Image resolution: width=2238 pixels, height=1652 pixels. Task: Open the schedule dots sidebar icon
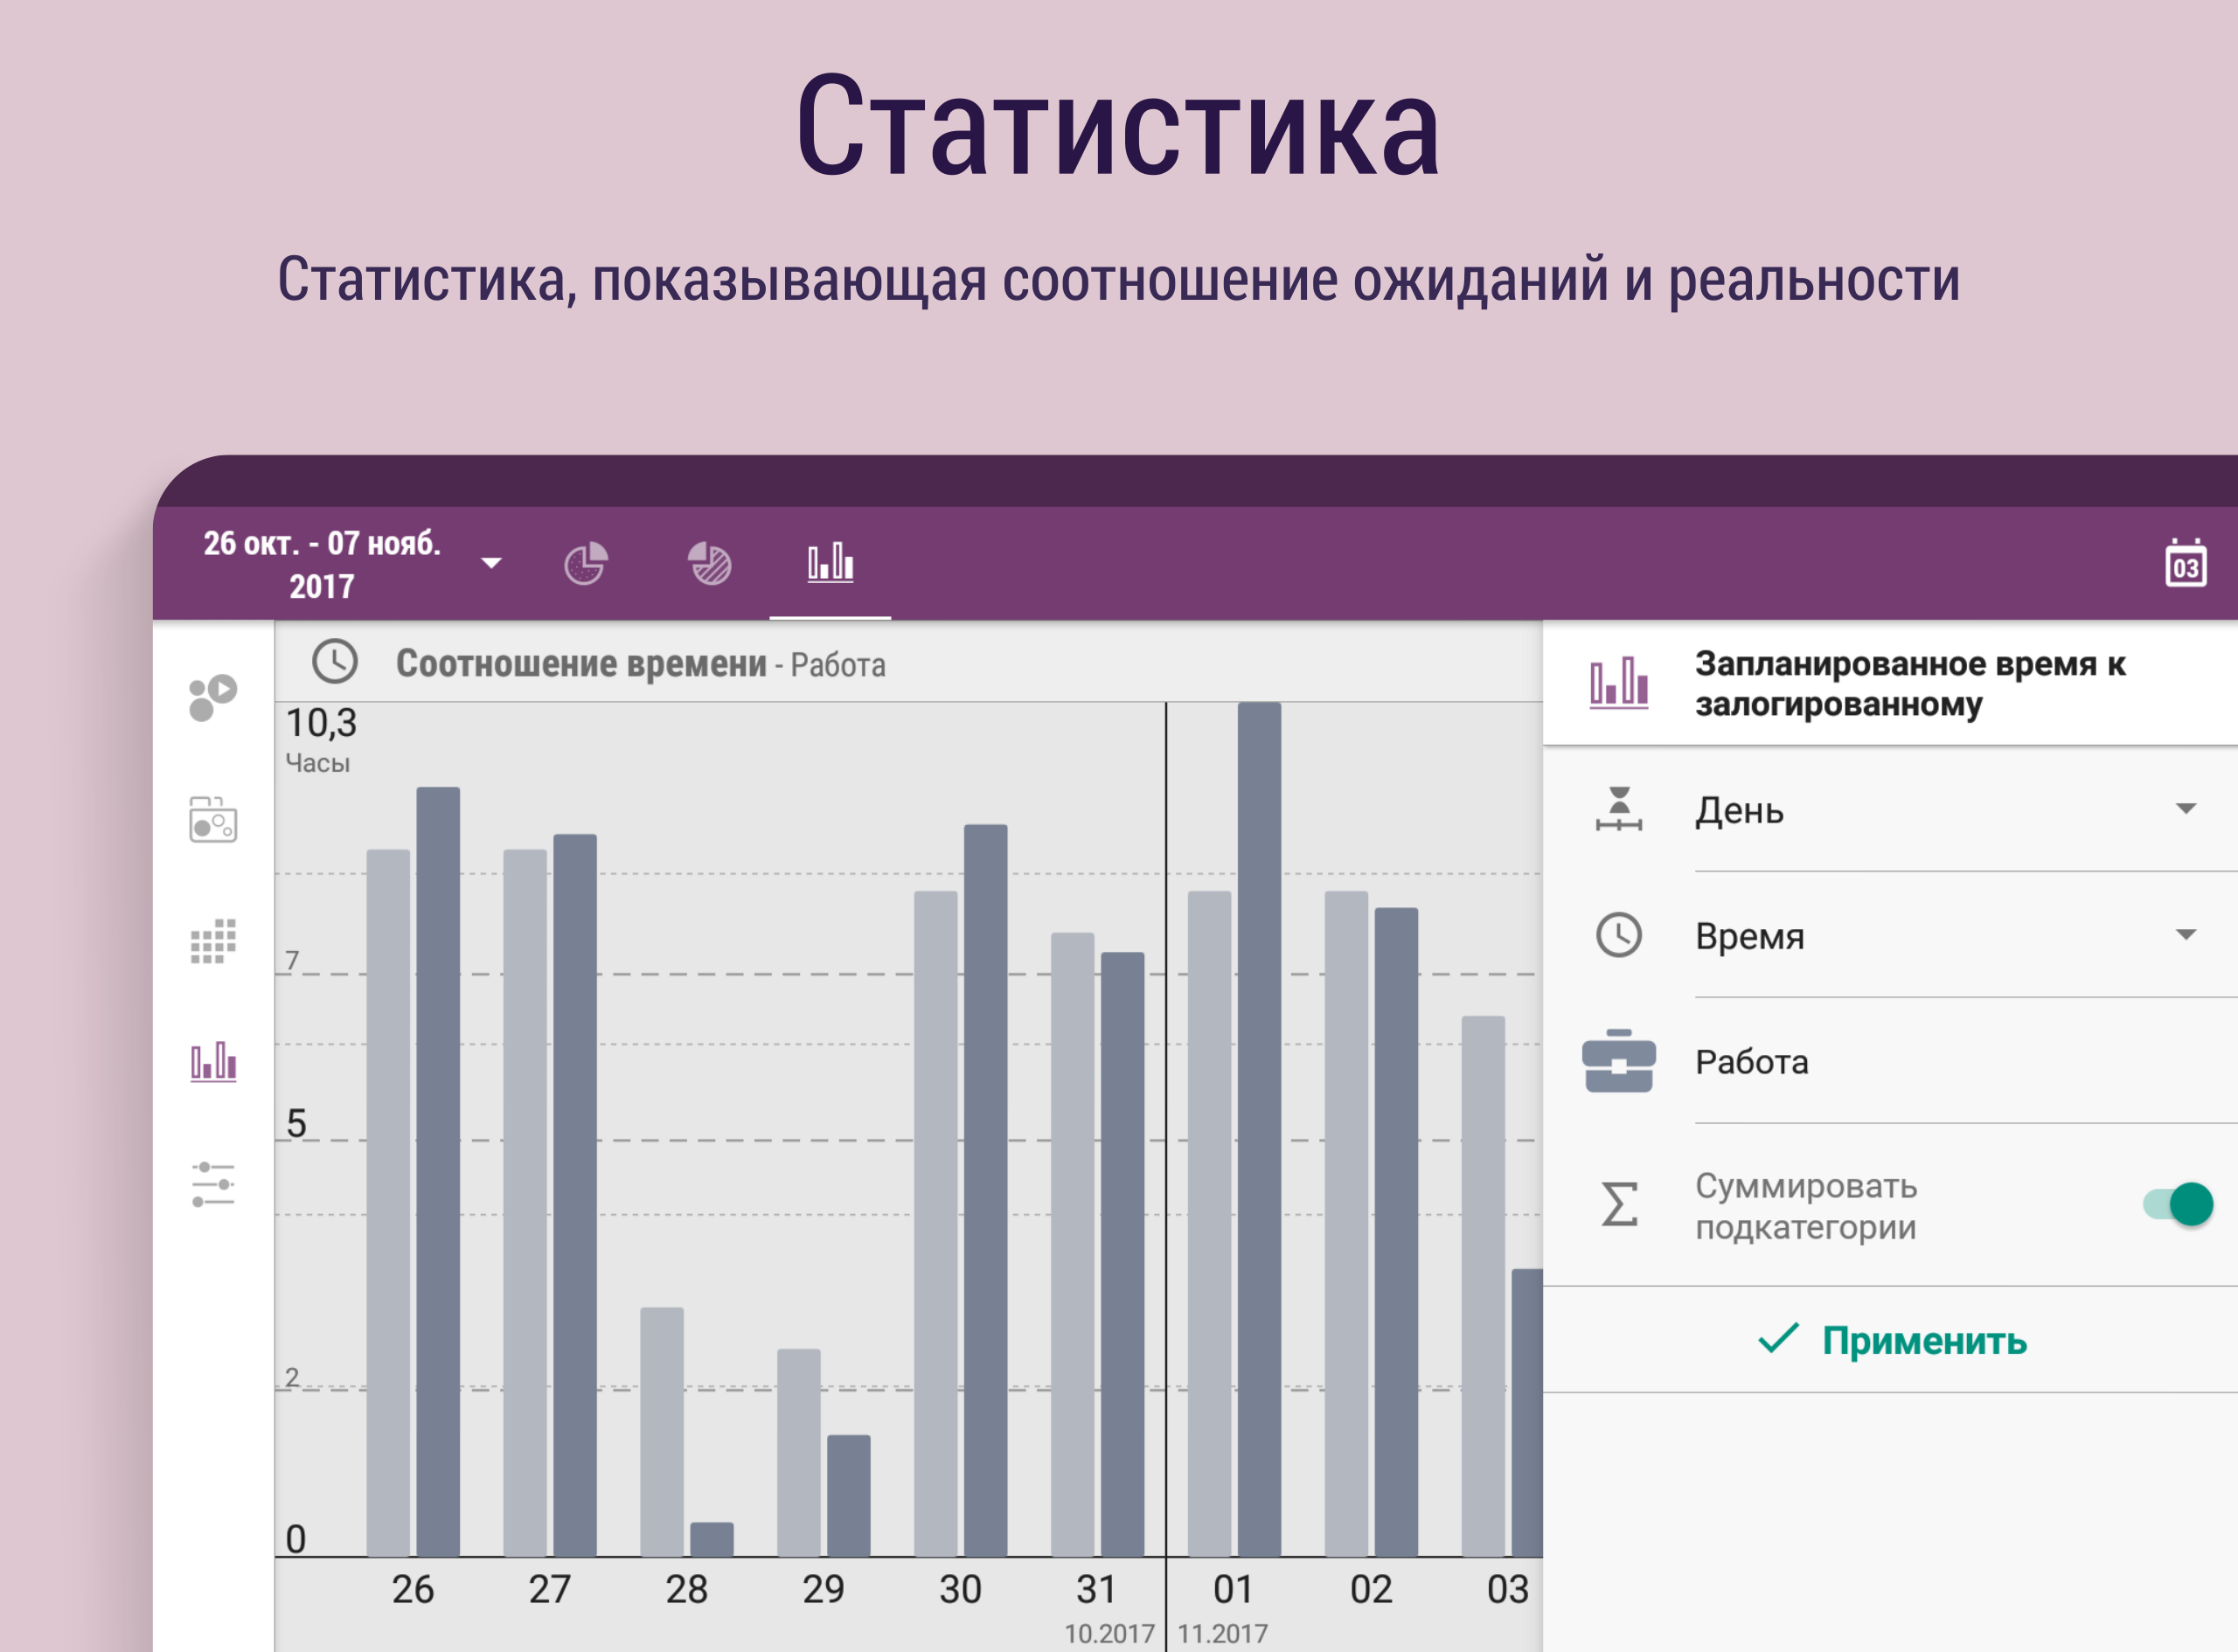tap(213, 819)
